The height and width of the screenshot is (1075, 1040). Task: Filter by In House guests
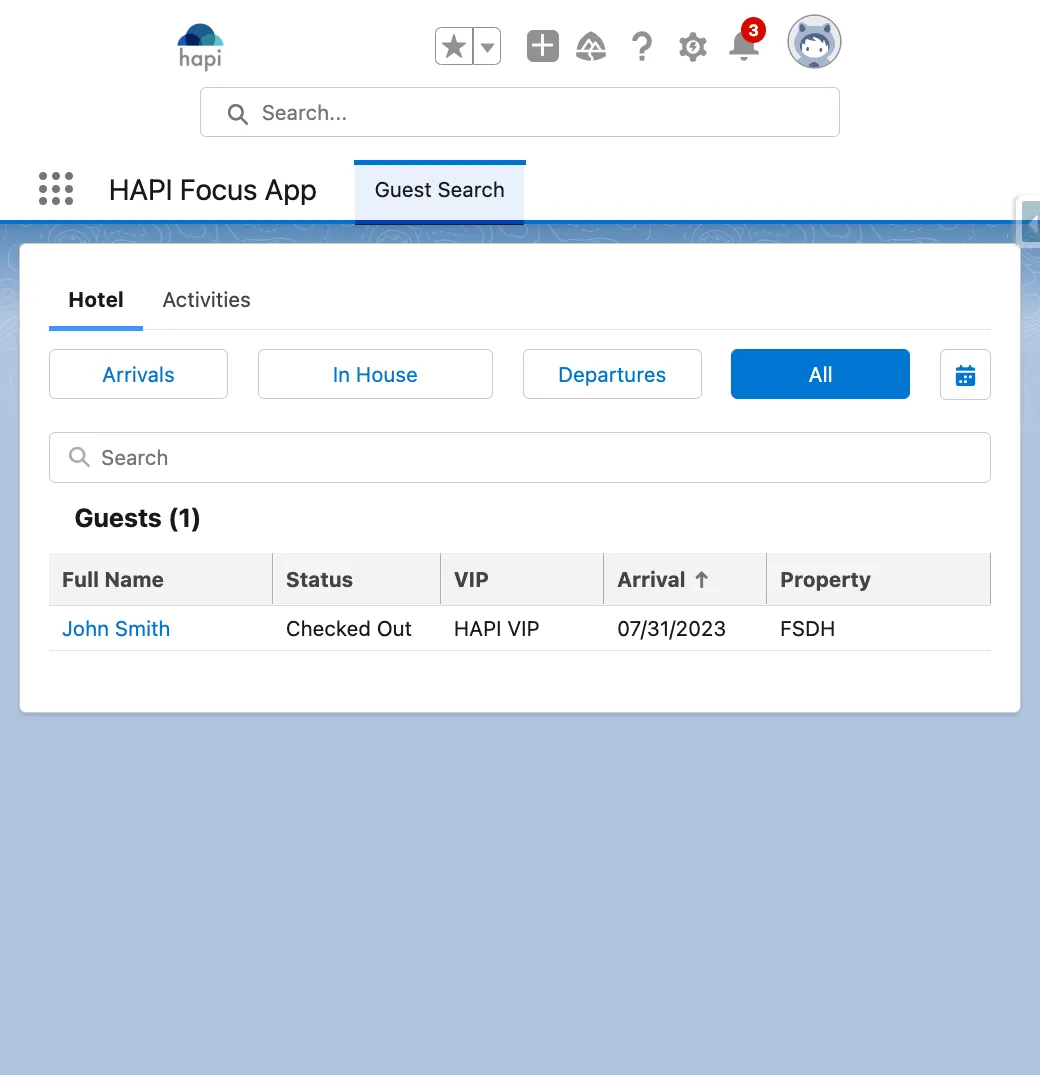click(x=375, y=374)
